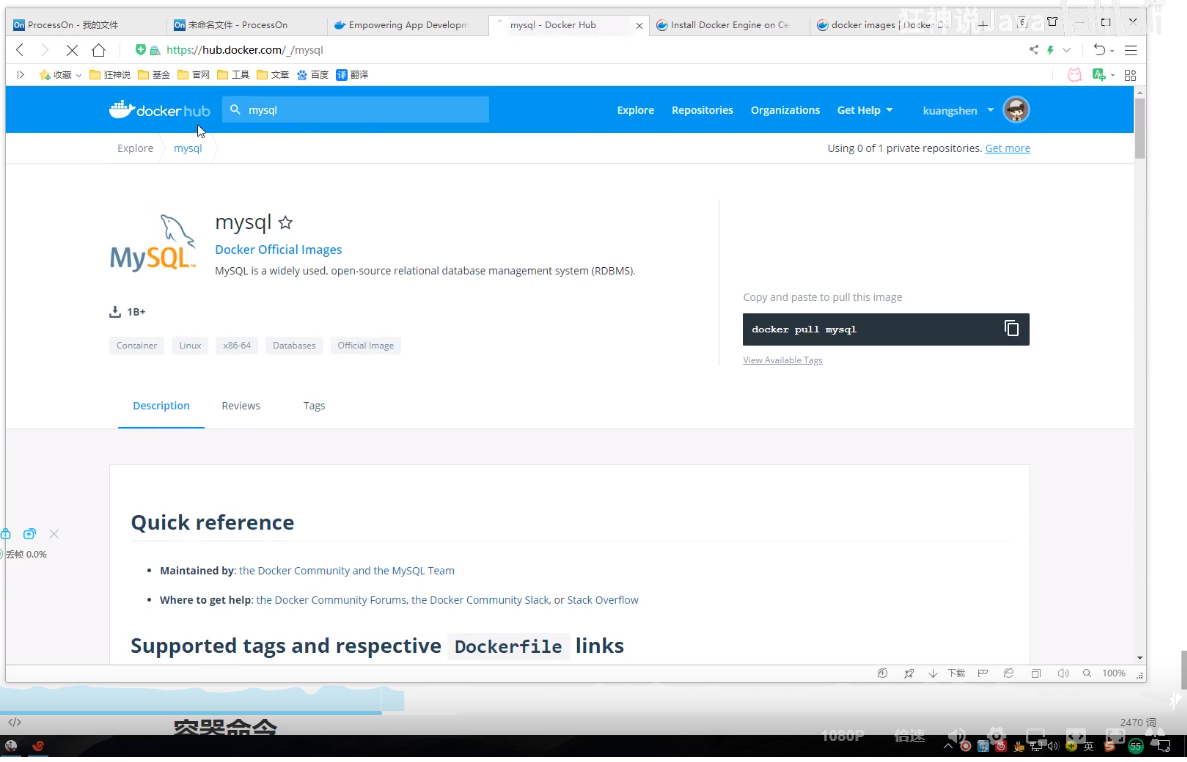Expand the bookmarks bar sidebar toggle
The width and height of the screenshot is (1187, 762).
click(20, 75)
